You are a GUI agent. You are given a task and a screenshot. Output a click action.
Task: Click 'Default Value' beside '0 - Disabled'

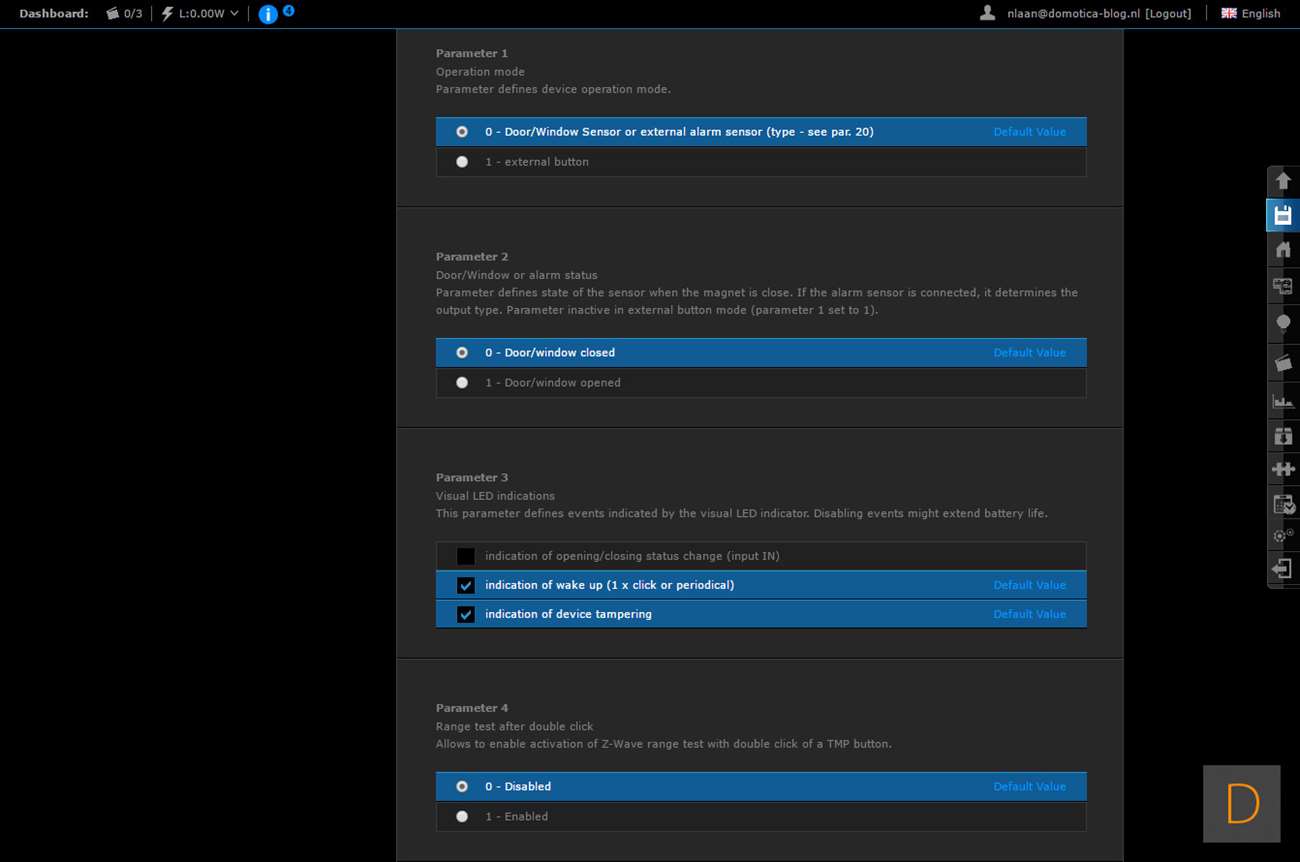(1030, 787)
